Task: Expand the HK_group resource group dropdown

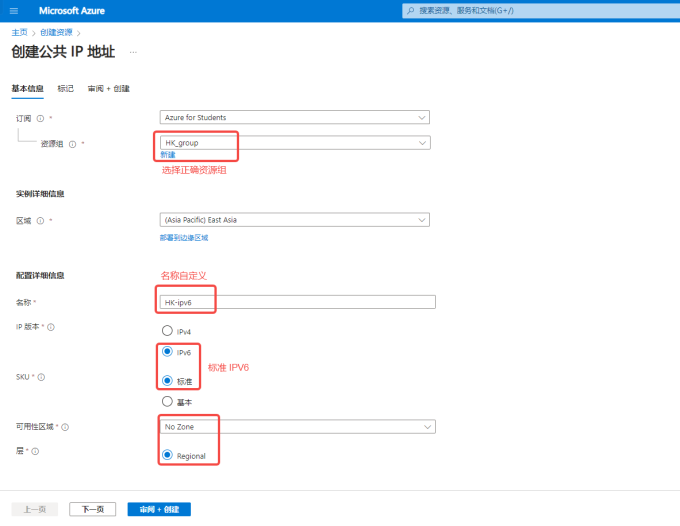Action: click(295, 143)
